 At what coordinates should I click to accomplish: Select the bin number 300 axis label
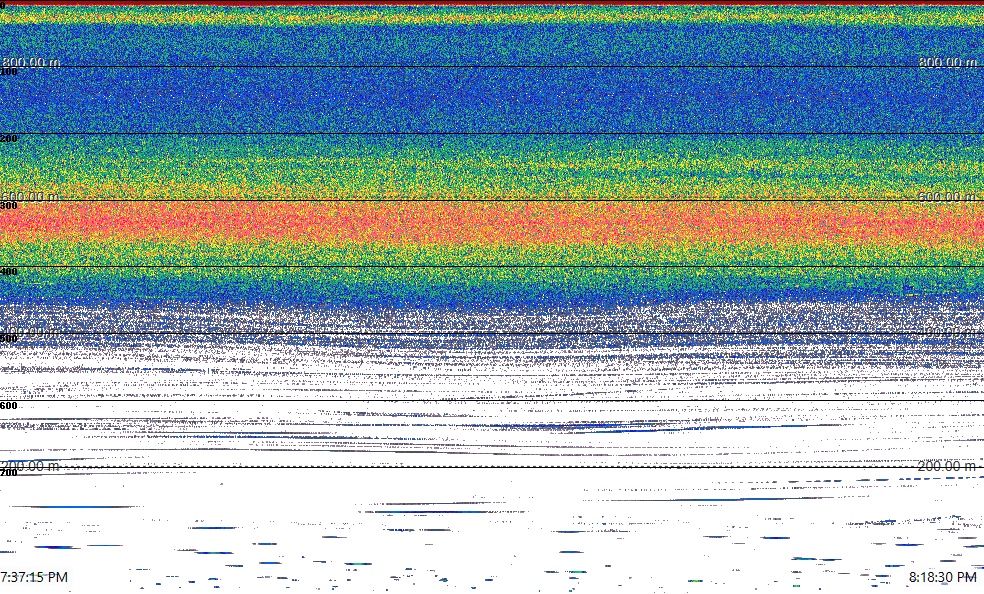pos(9,206)
